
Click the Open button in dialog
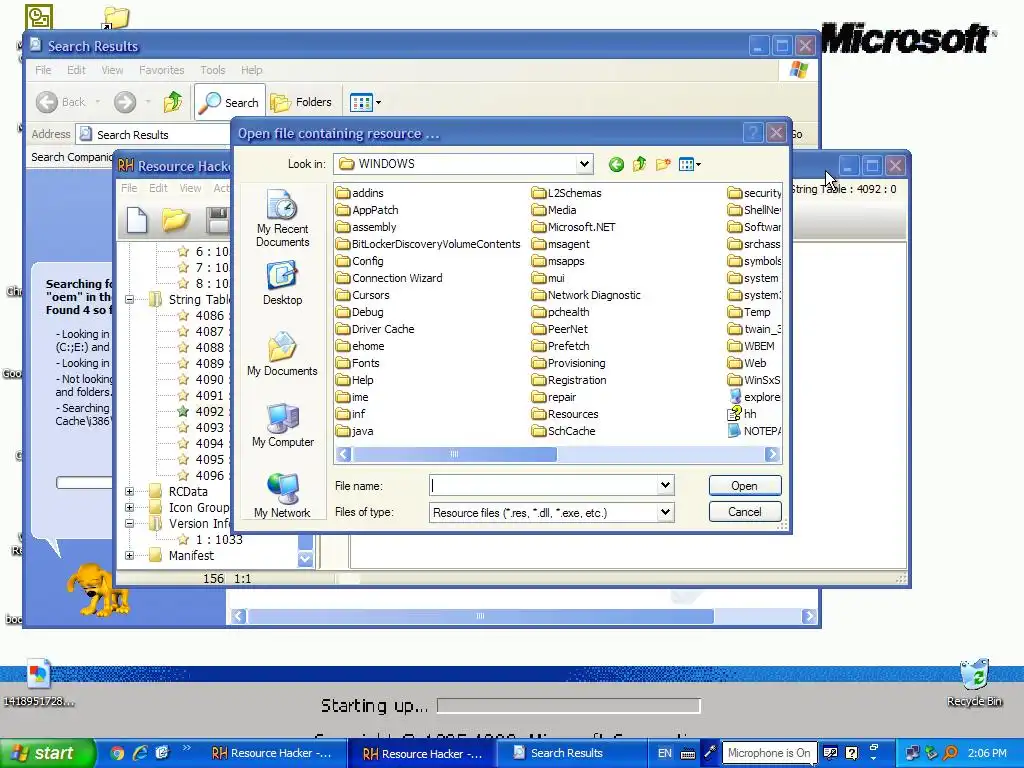(744, 486)
